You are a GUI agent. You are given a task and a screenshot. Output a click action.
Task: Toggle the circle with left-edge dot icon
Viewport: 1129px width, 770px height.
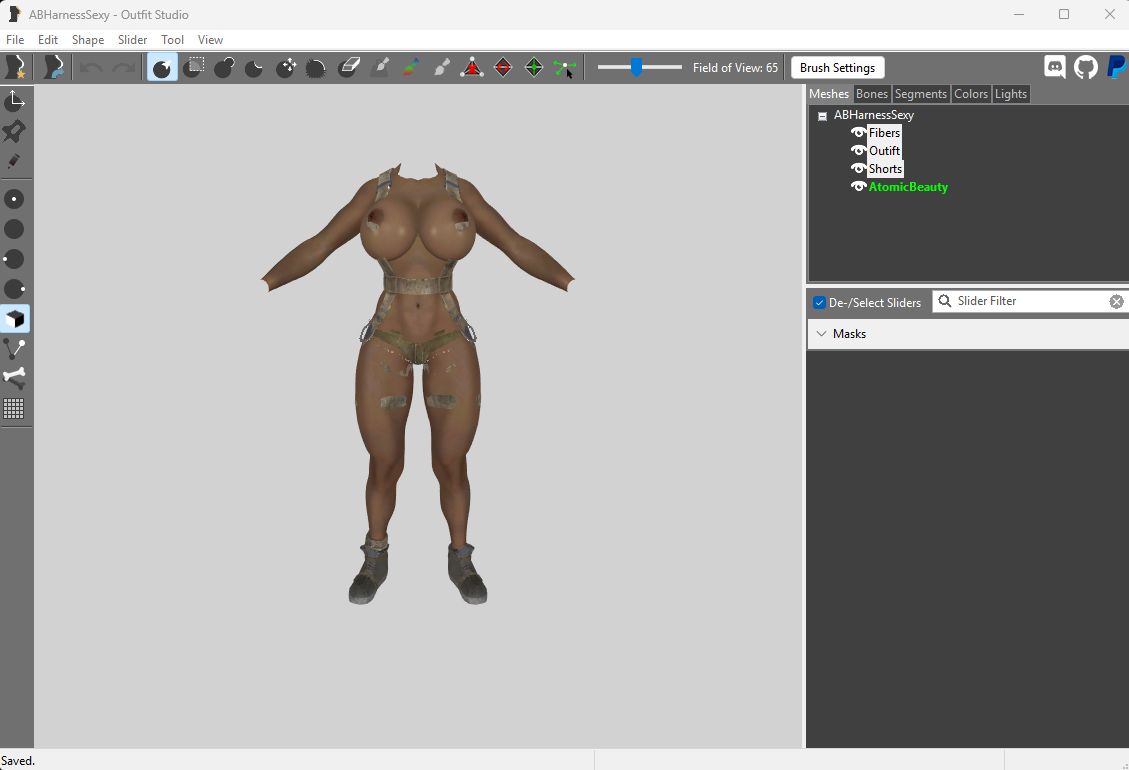[x=14, y=259]
